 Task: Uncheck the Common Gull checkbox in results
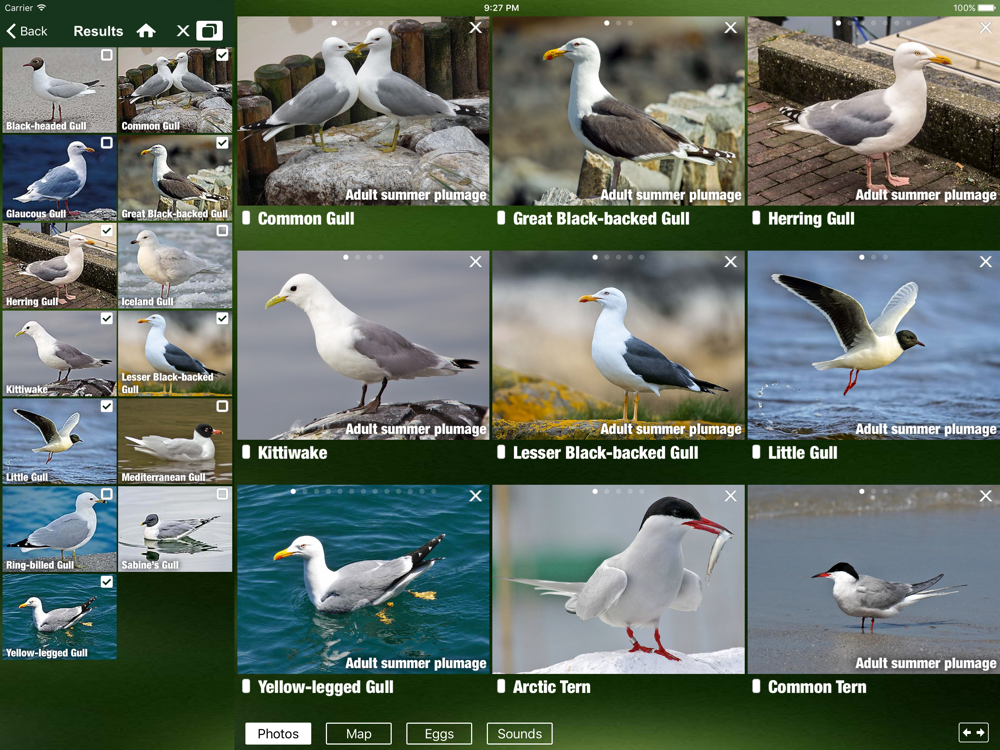(222, 55)
